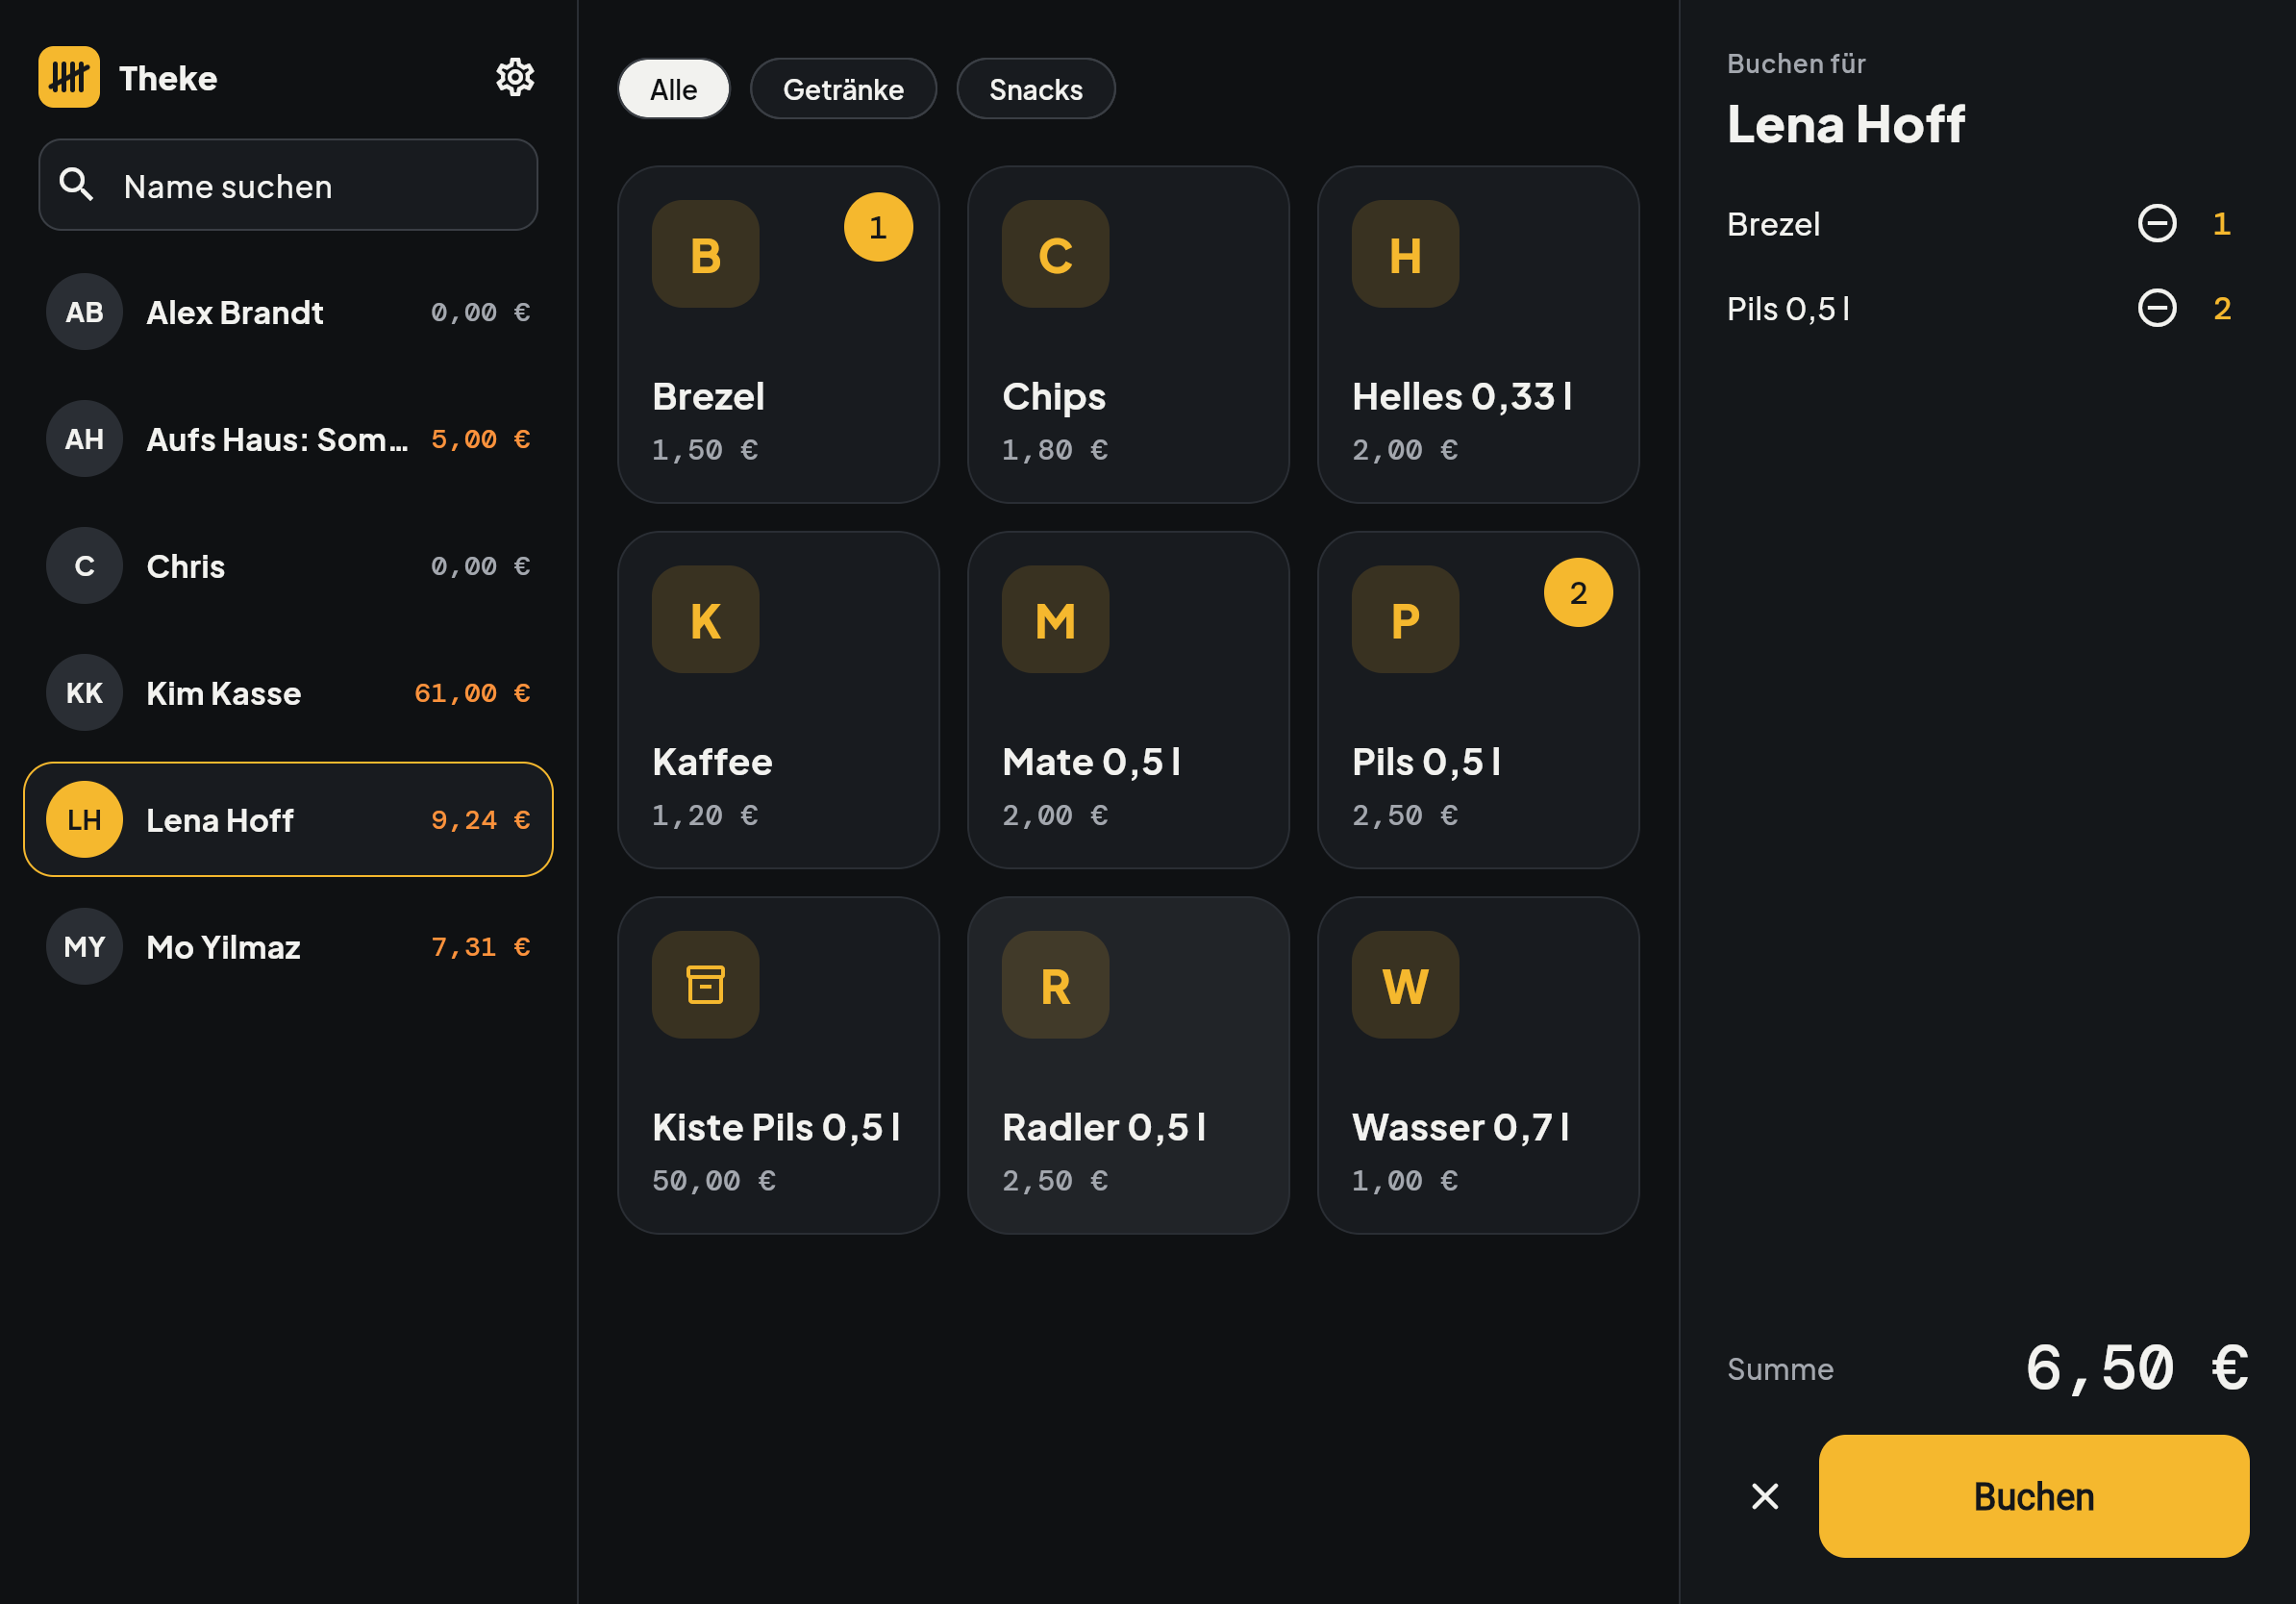Click the Theke tally logo icon
The image size is (2296, 1604).
[69, 77]
